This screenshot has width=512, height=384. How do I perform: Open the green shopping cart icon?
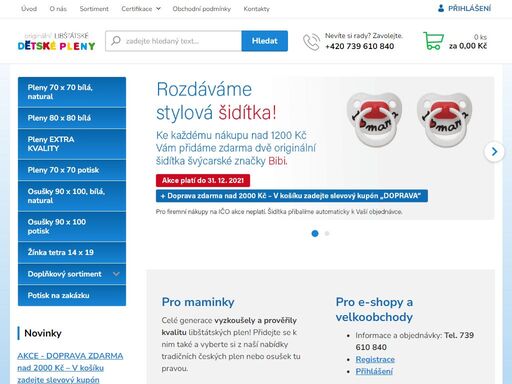coord(433,41)
